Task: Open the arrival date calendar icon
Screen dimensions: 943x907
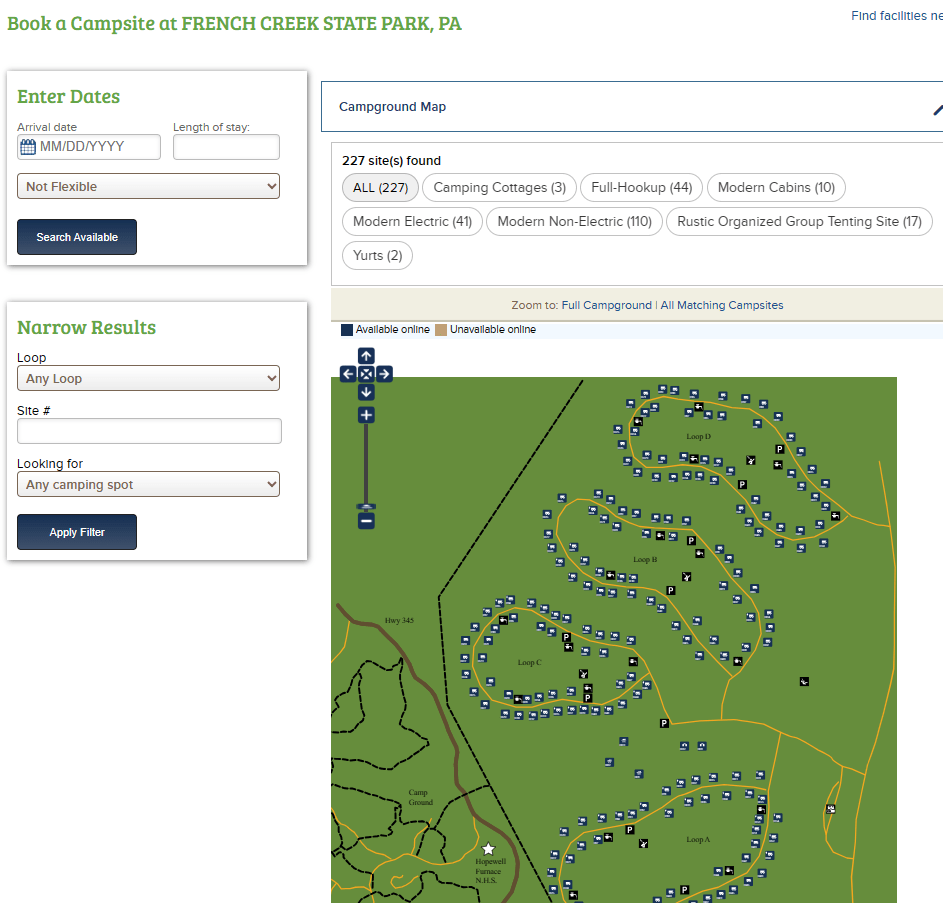Action: click(x=28, y=147)
